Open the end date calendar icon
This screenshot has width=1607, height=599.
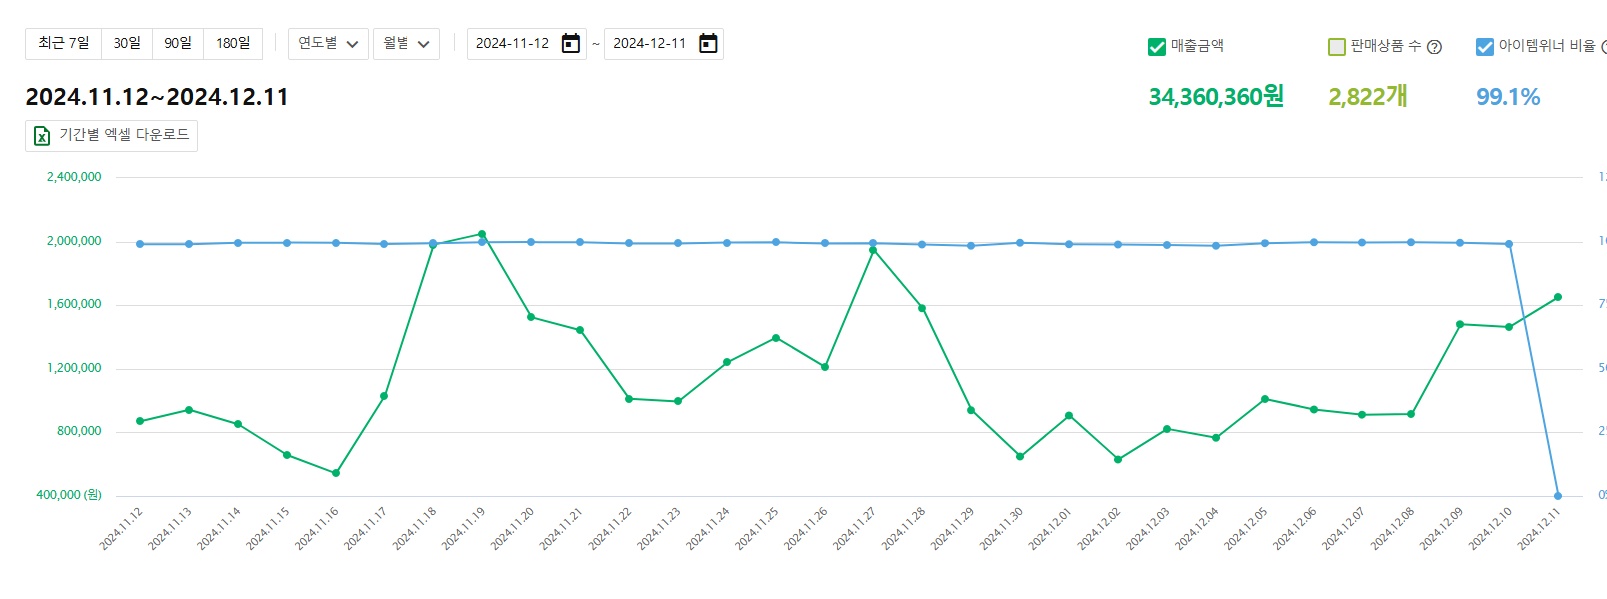coord(708,44)
